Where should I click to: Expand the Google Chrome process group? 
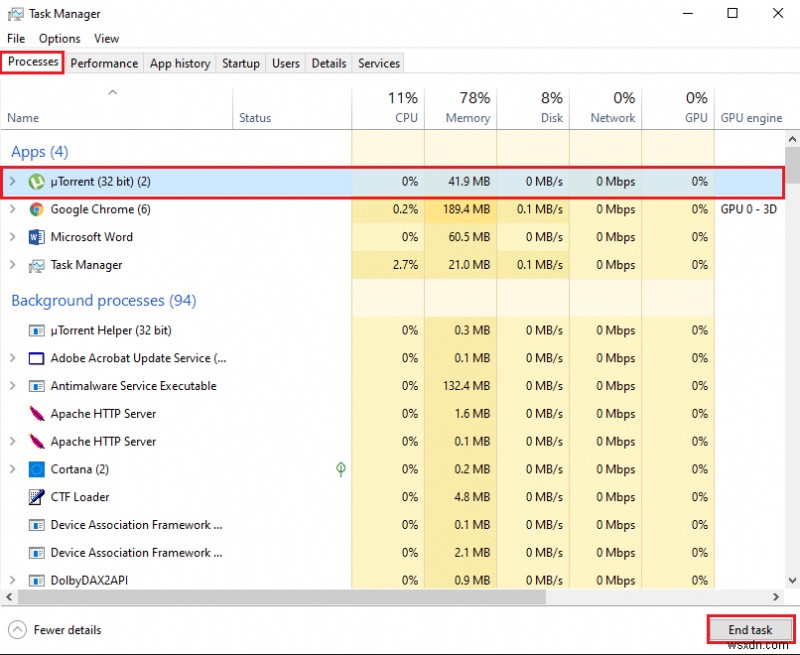[x=12, y=210]
